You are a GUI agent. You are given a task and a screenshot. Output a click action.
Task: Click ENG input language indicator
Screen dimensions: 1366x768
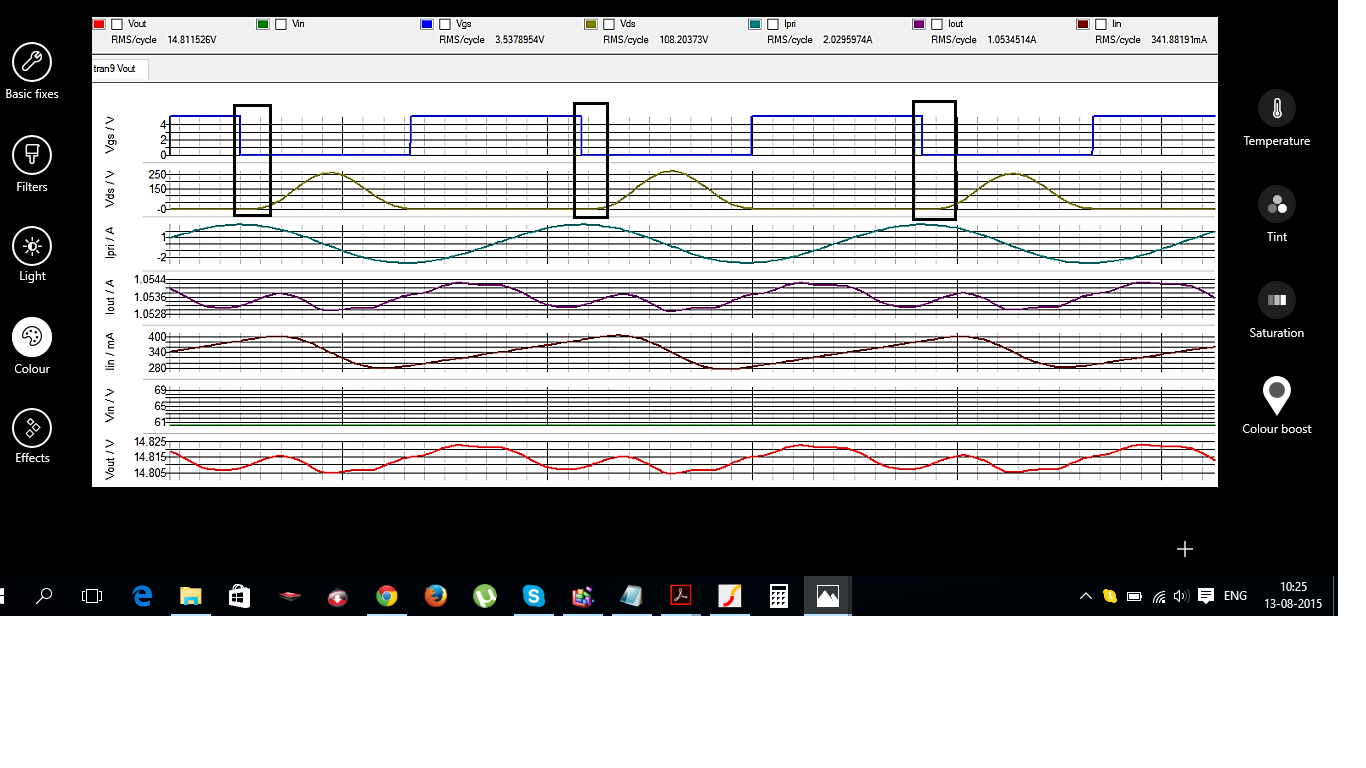pyautogui.click(x=1235, y=596)
